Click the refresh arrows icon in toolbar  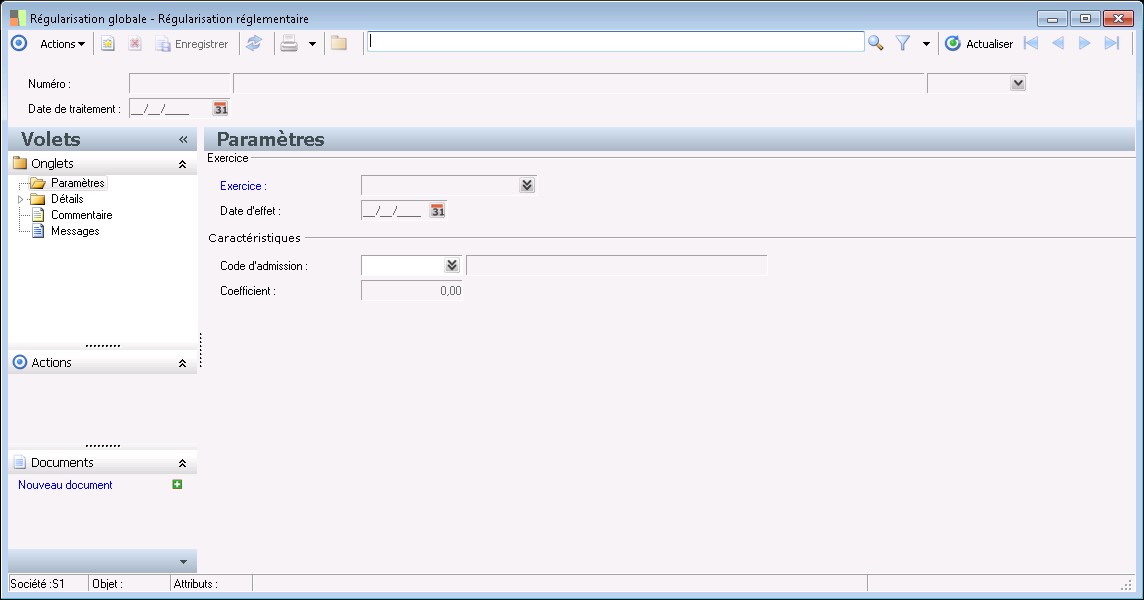[x=253, y=44]
